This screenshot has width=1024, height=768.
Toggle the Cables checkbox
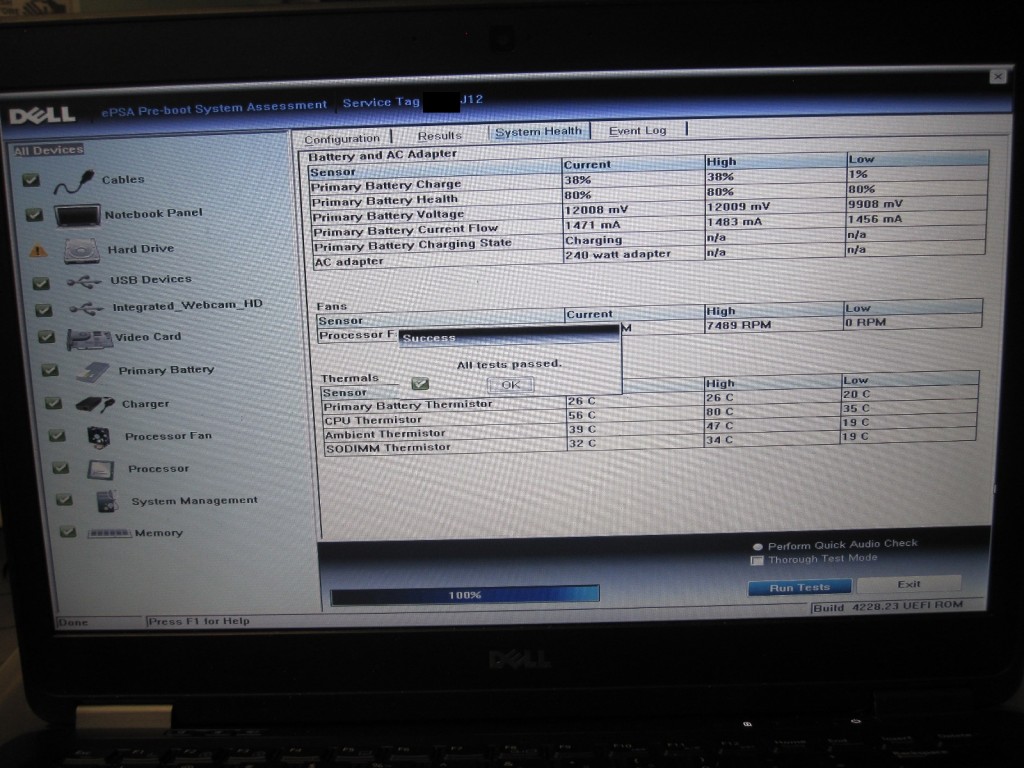pyautogui.click(x=31, y=180)
